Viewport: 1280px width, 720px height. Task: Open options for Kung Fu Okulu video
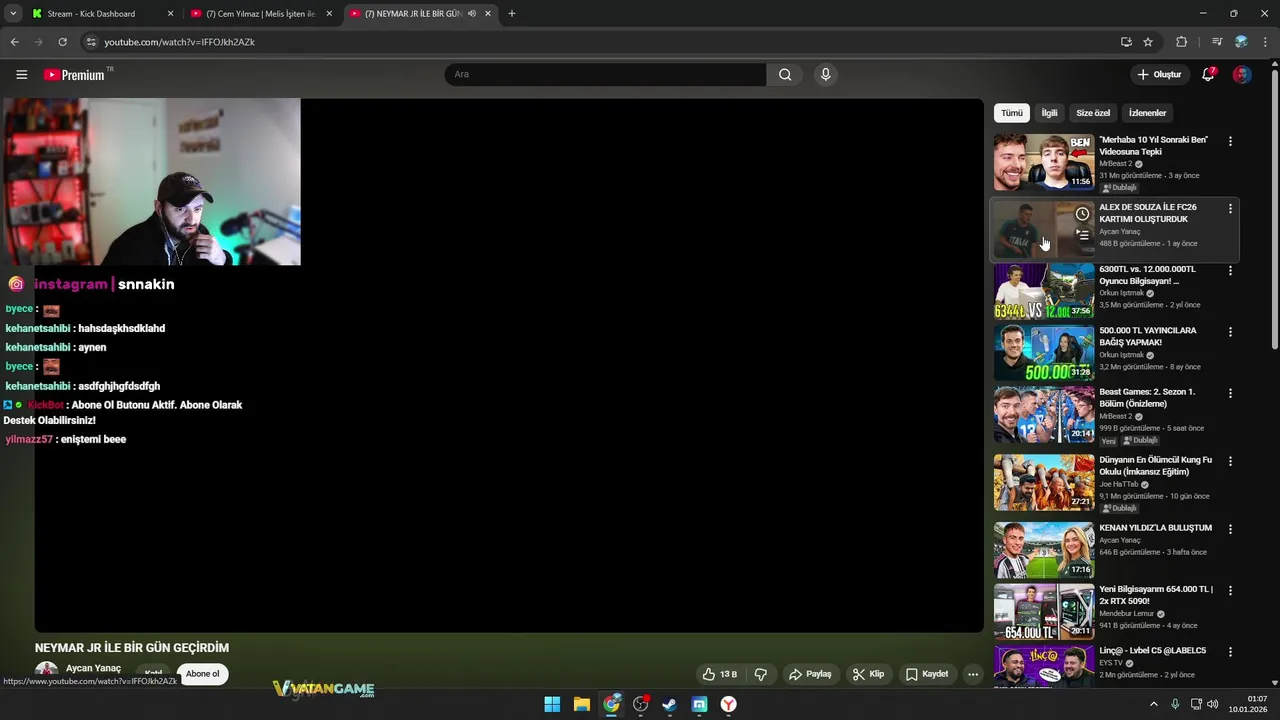click(x=1230, y=462)
